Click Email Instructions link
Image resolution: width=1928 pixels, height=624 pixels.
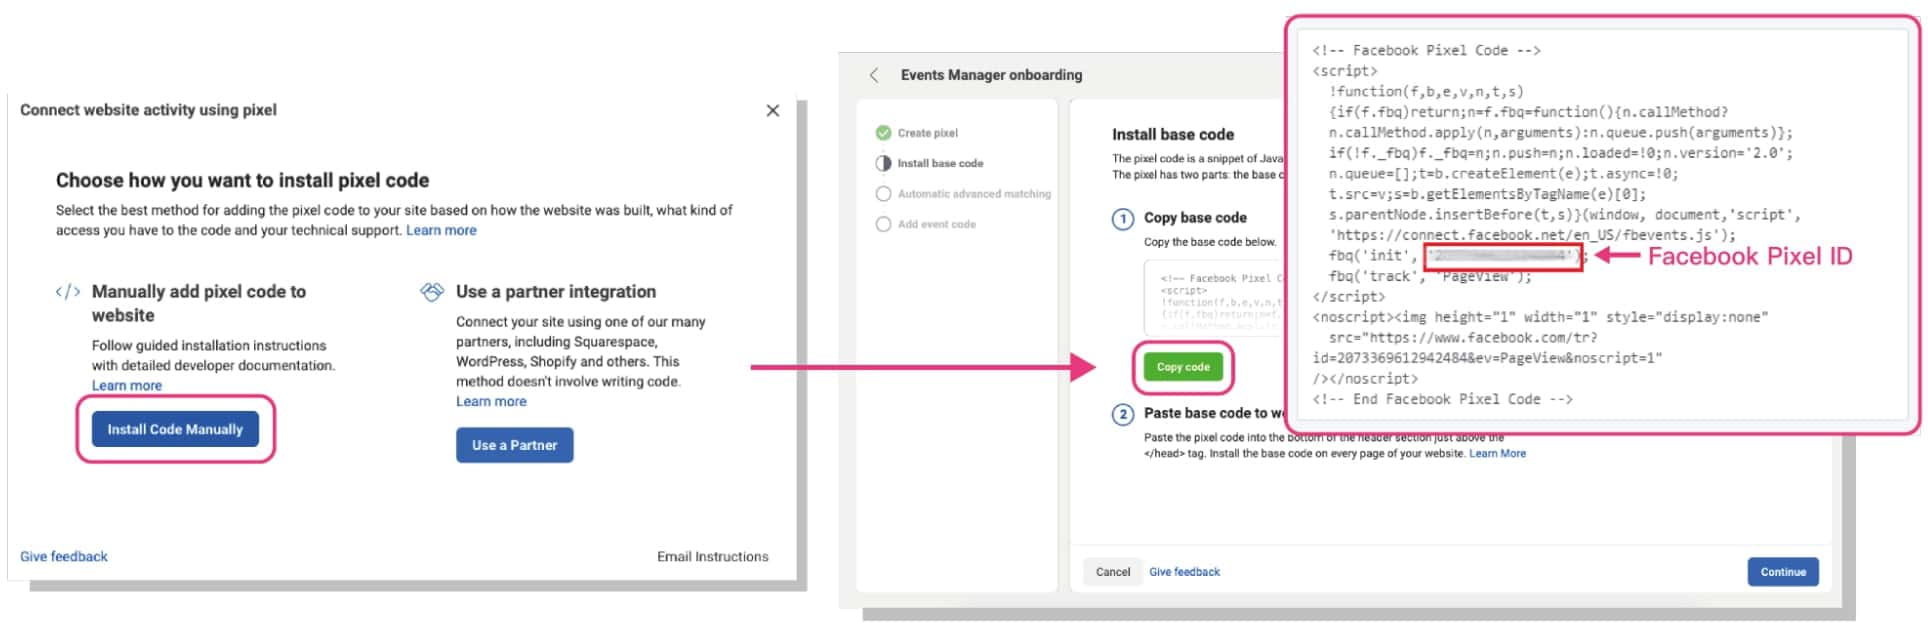[x=713, y=556]
